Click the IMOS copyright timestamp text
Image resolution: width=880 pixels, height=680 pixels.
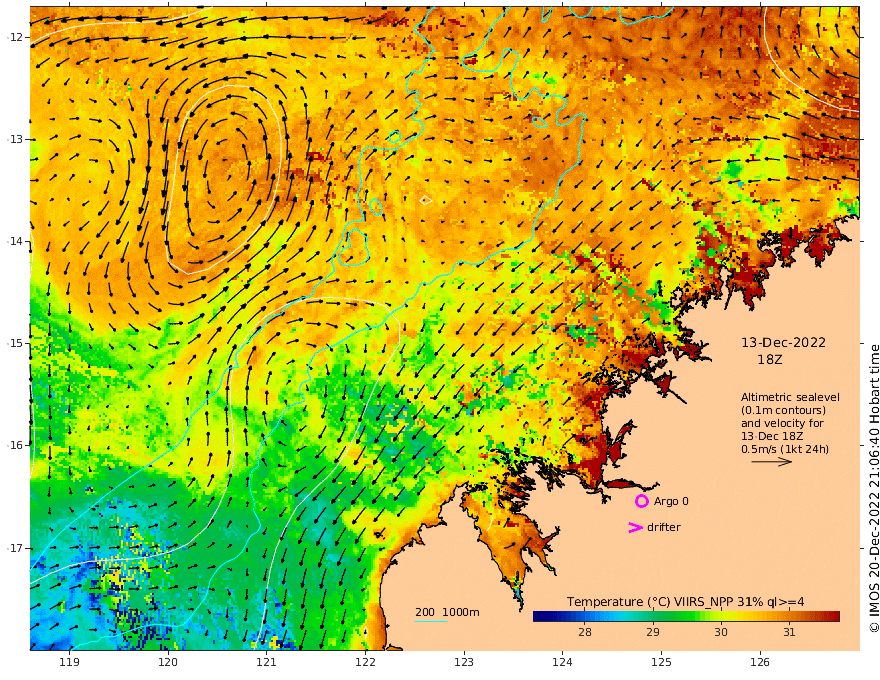click(874, 488)
